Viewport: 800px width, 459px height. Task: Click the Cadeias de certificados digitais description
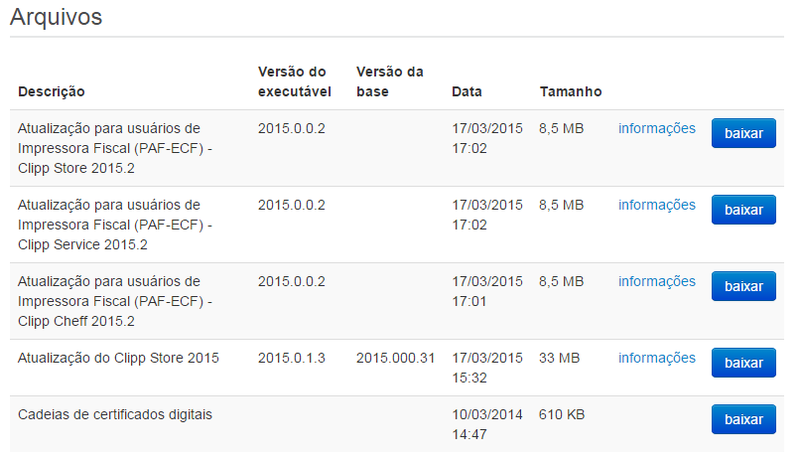point(115,414)
